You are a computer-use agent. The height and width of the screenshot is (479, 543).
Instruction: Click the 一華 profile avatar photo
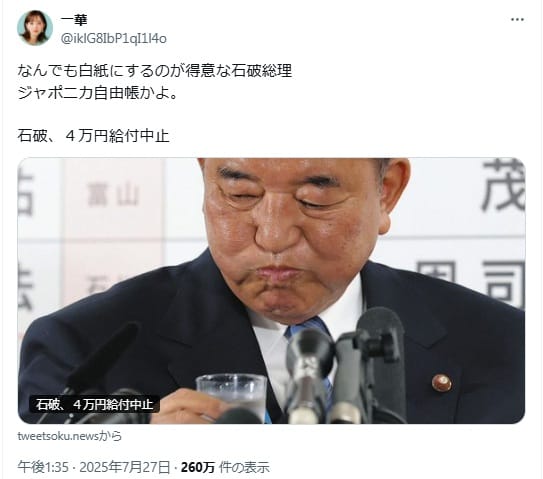click(35, 28)
